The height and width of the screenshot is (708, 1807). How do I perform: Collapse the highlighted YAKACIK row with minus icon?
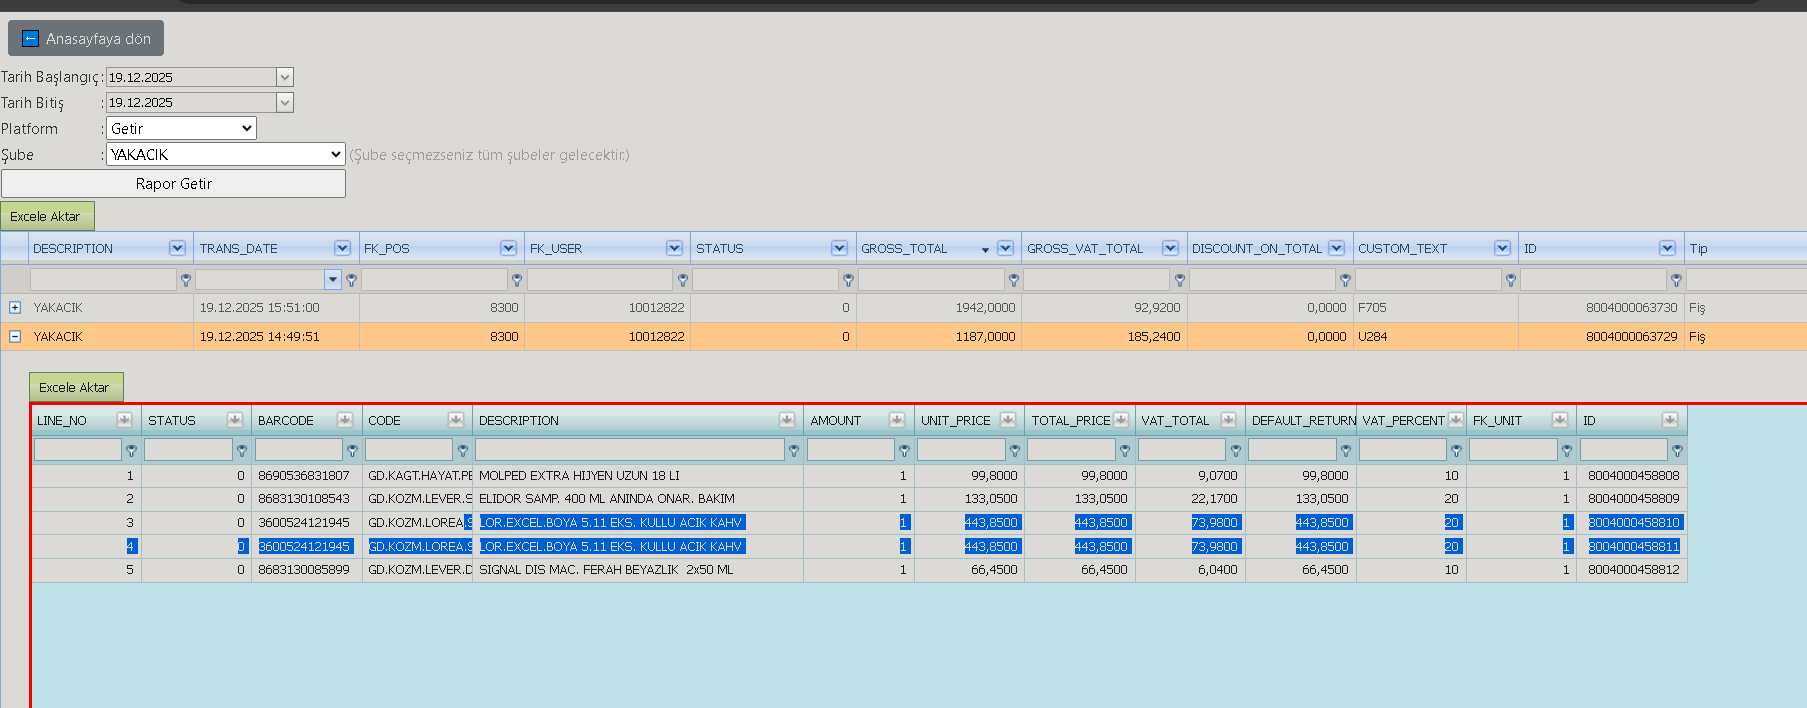15,337
